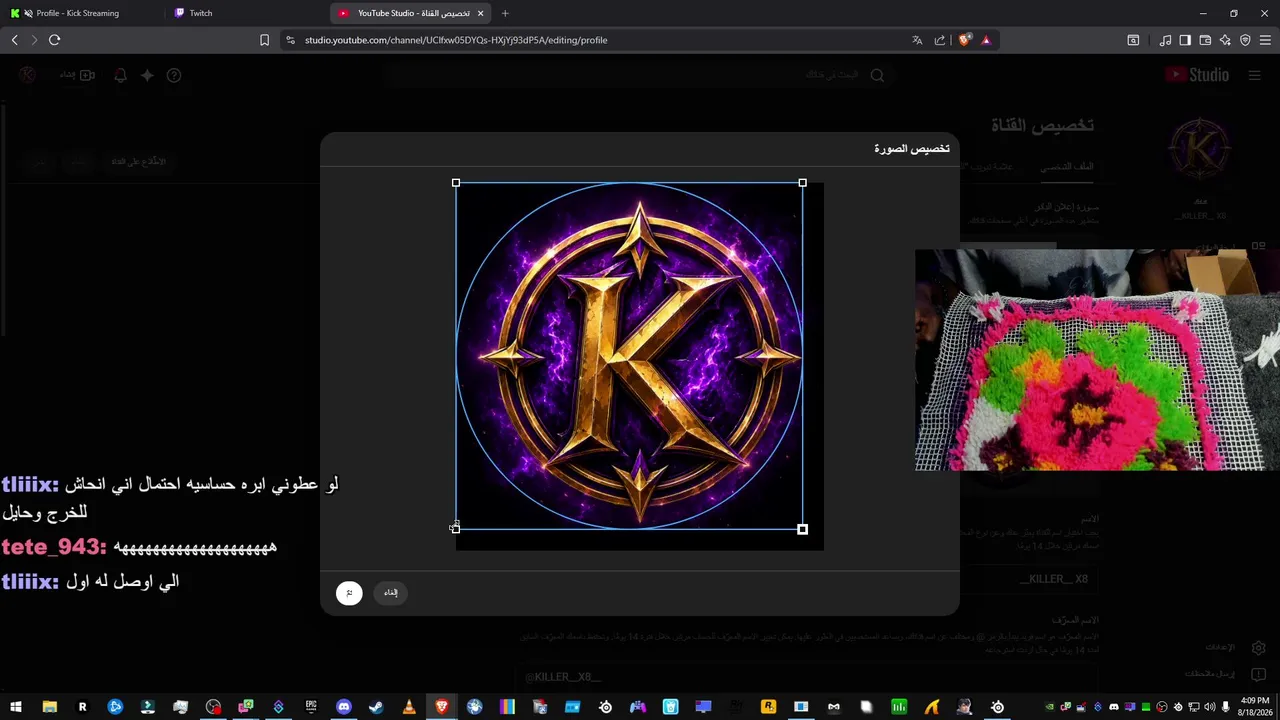Click the bottom-right crop handle
The width and height of the screenshot is (1280, 720).
point(802,529)
